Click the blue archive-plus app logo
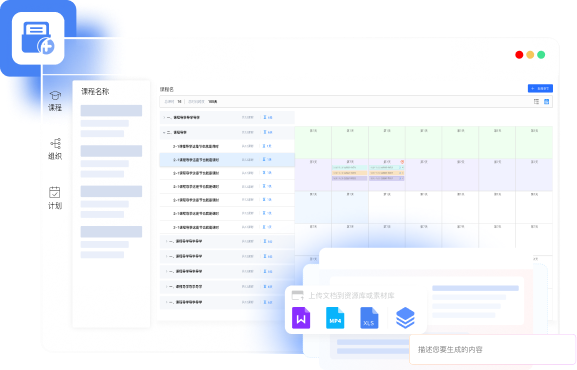 click(38, 38)
